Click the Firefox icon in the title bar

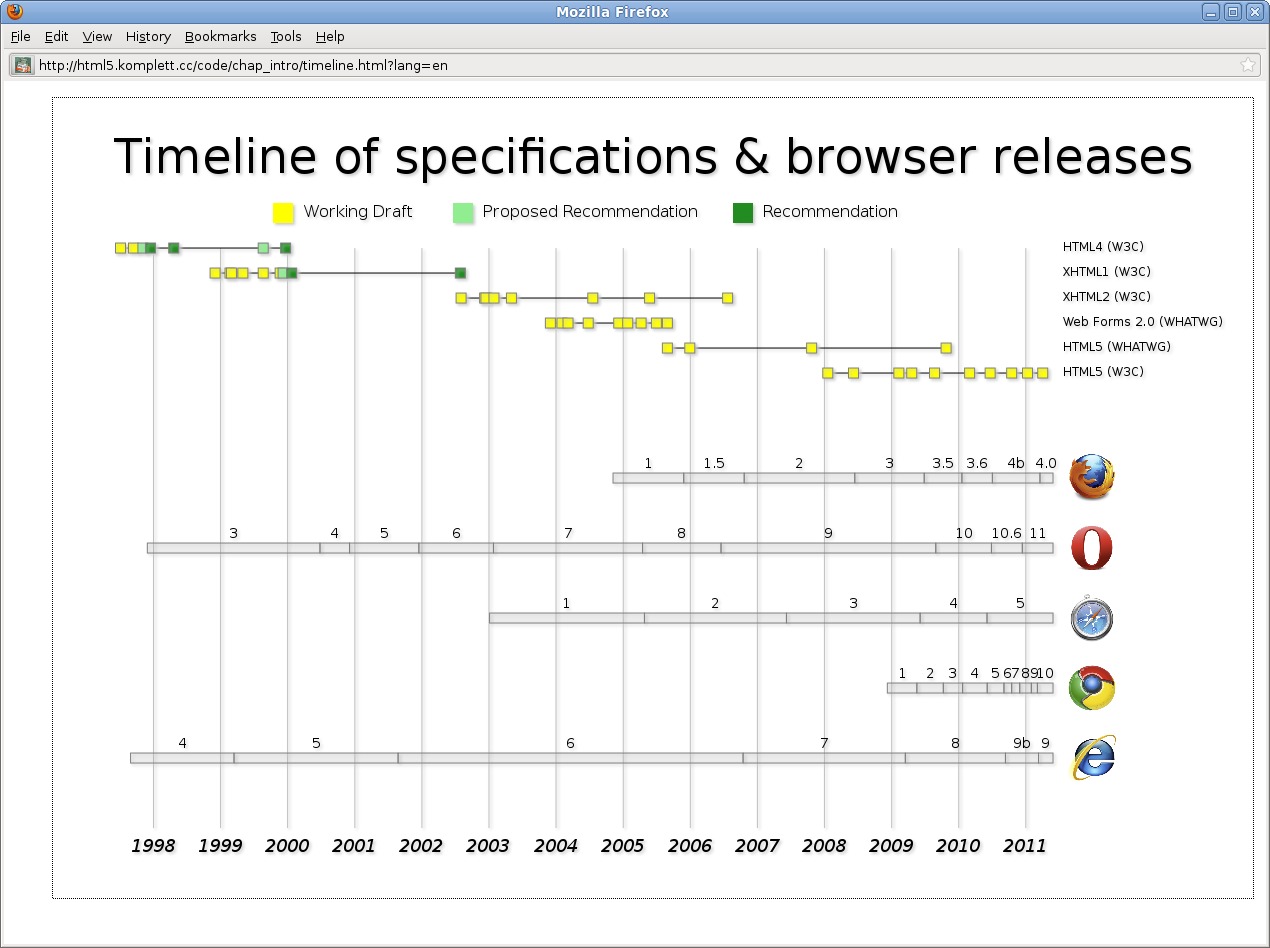14,12
